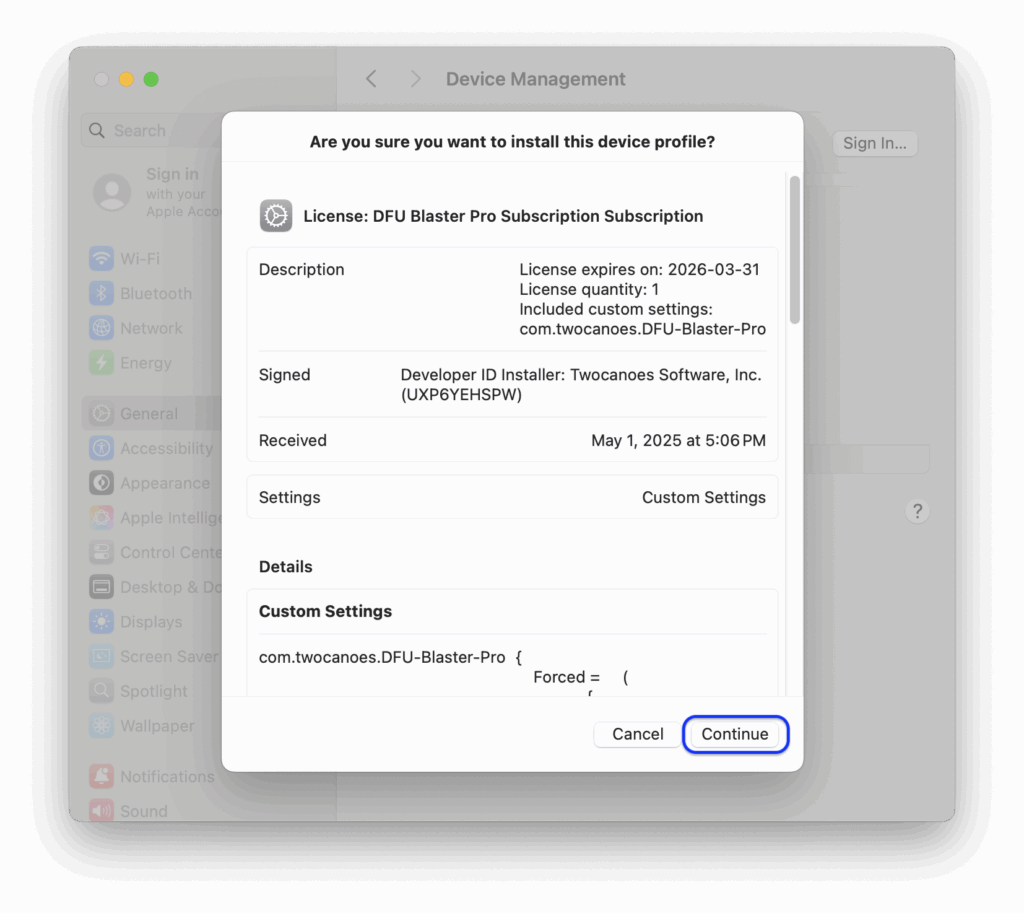The height and width of the screenshot is (913, 1024).
Task: Open the Sound speaker icon
Action: coord(101,810)
